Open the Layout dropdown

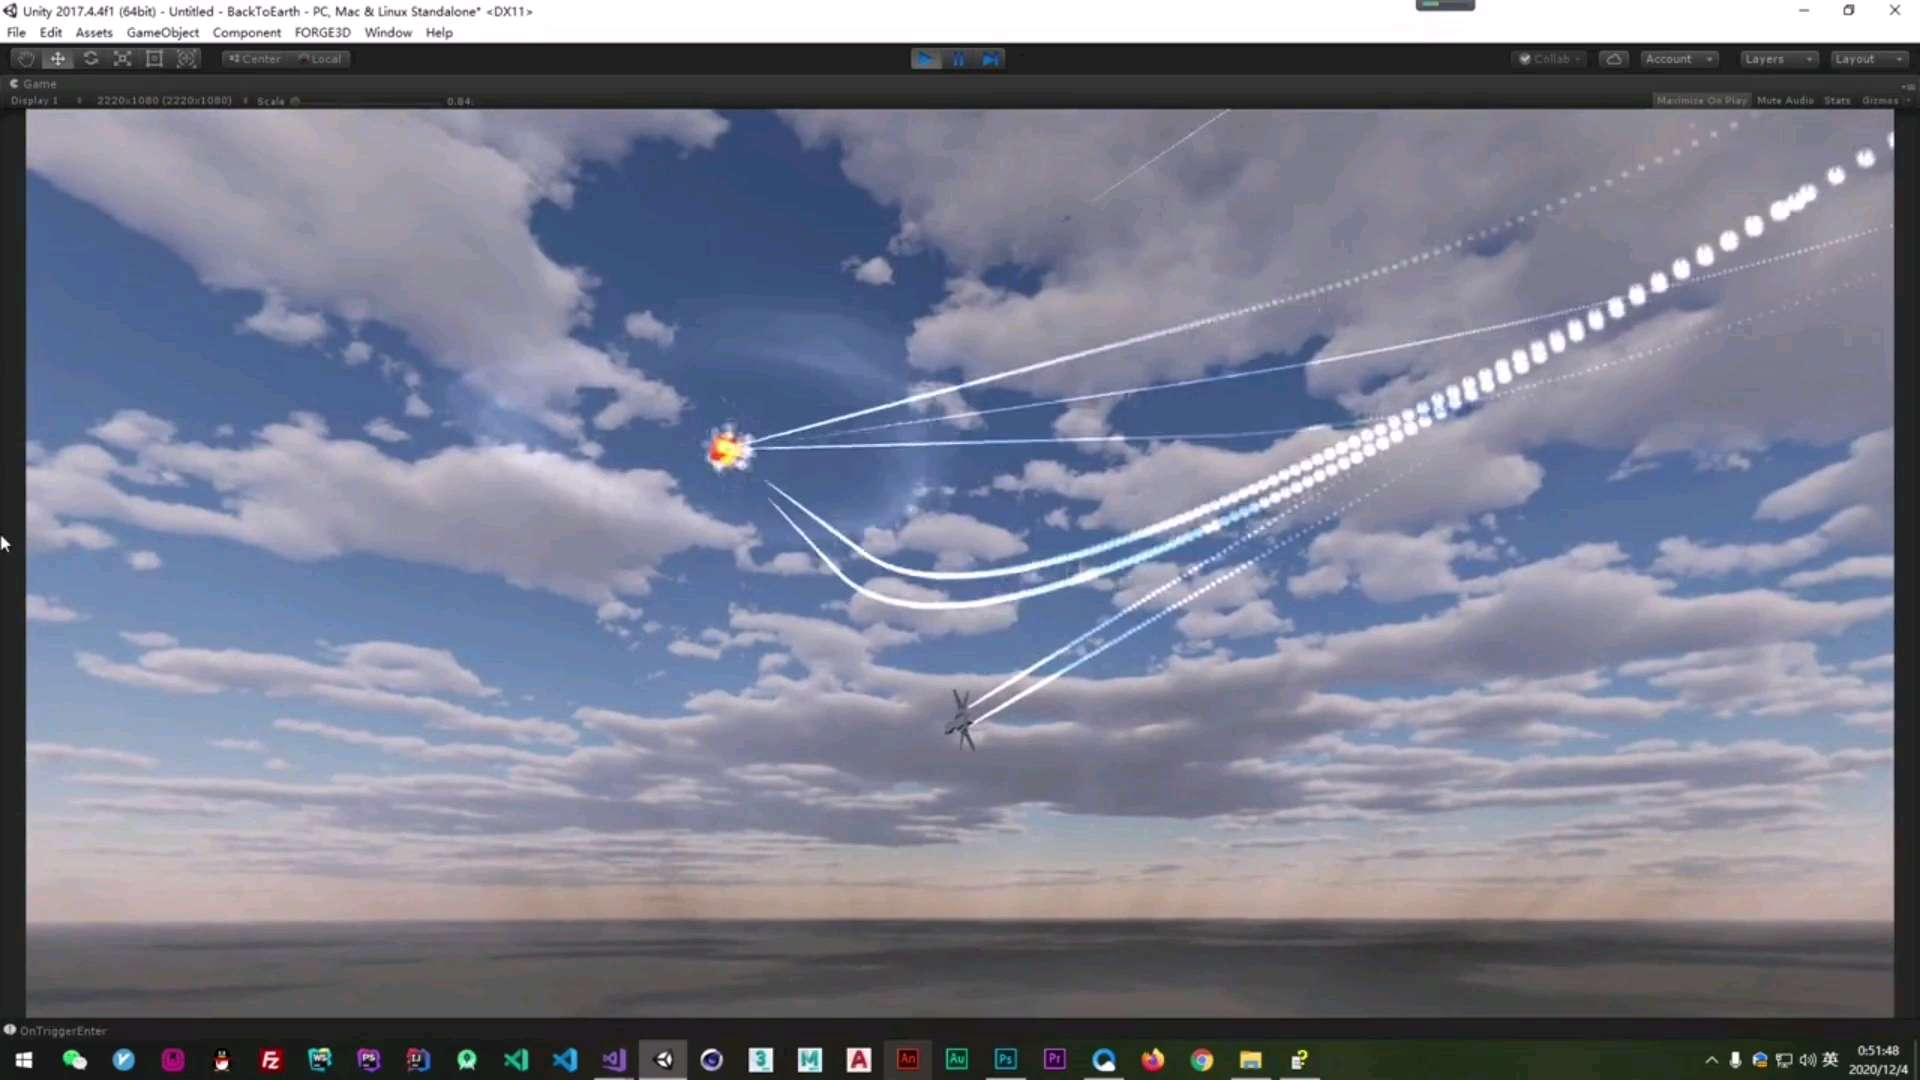1866,58
